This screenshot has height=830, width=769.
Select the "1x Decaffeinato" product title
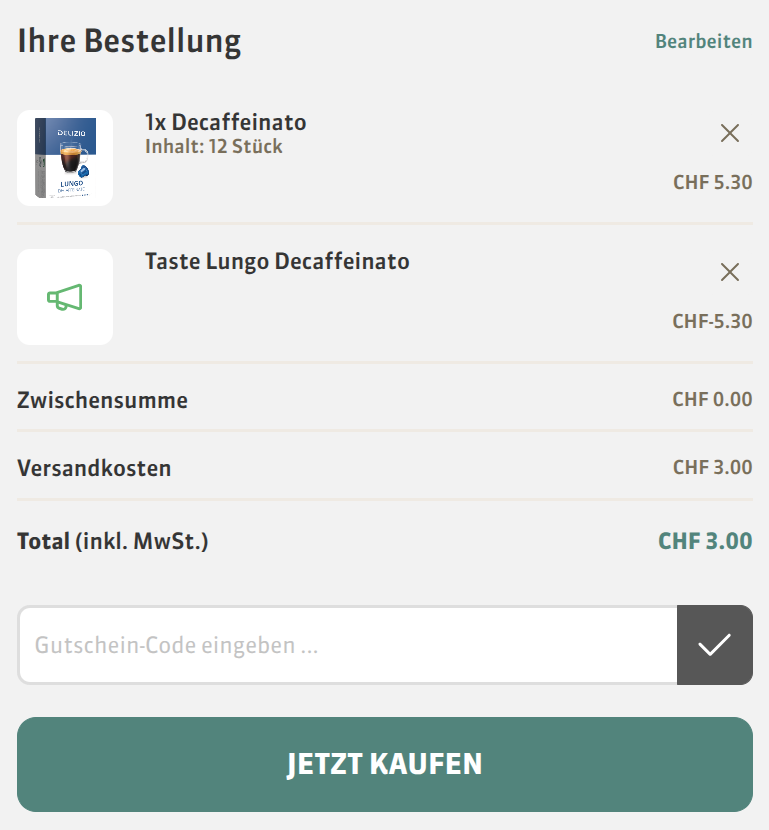[225, 122]
